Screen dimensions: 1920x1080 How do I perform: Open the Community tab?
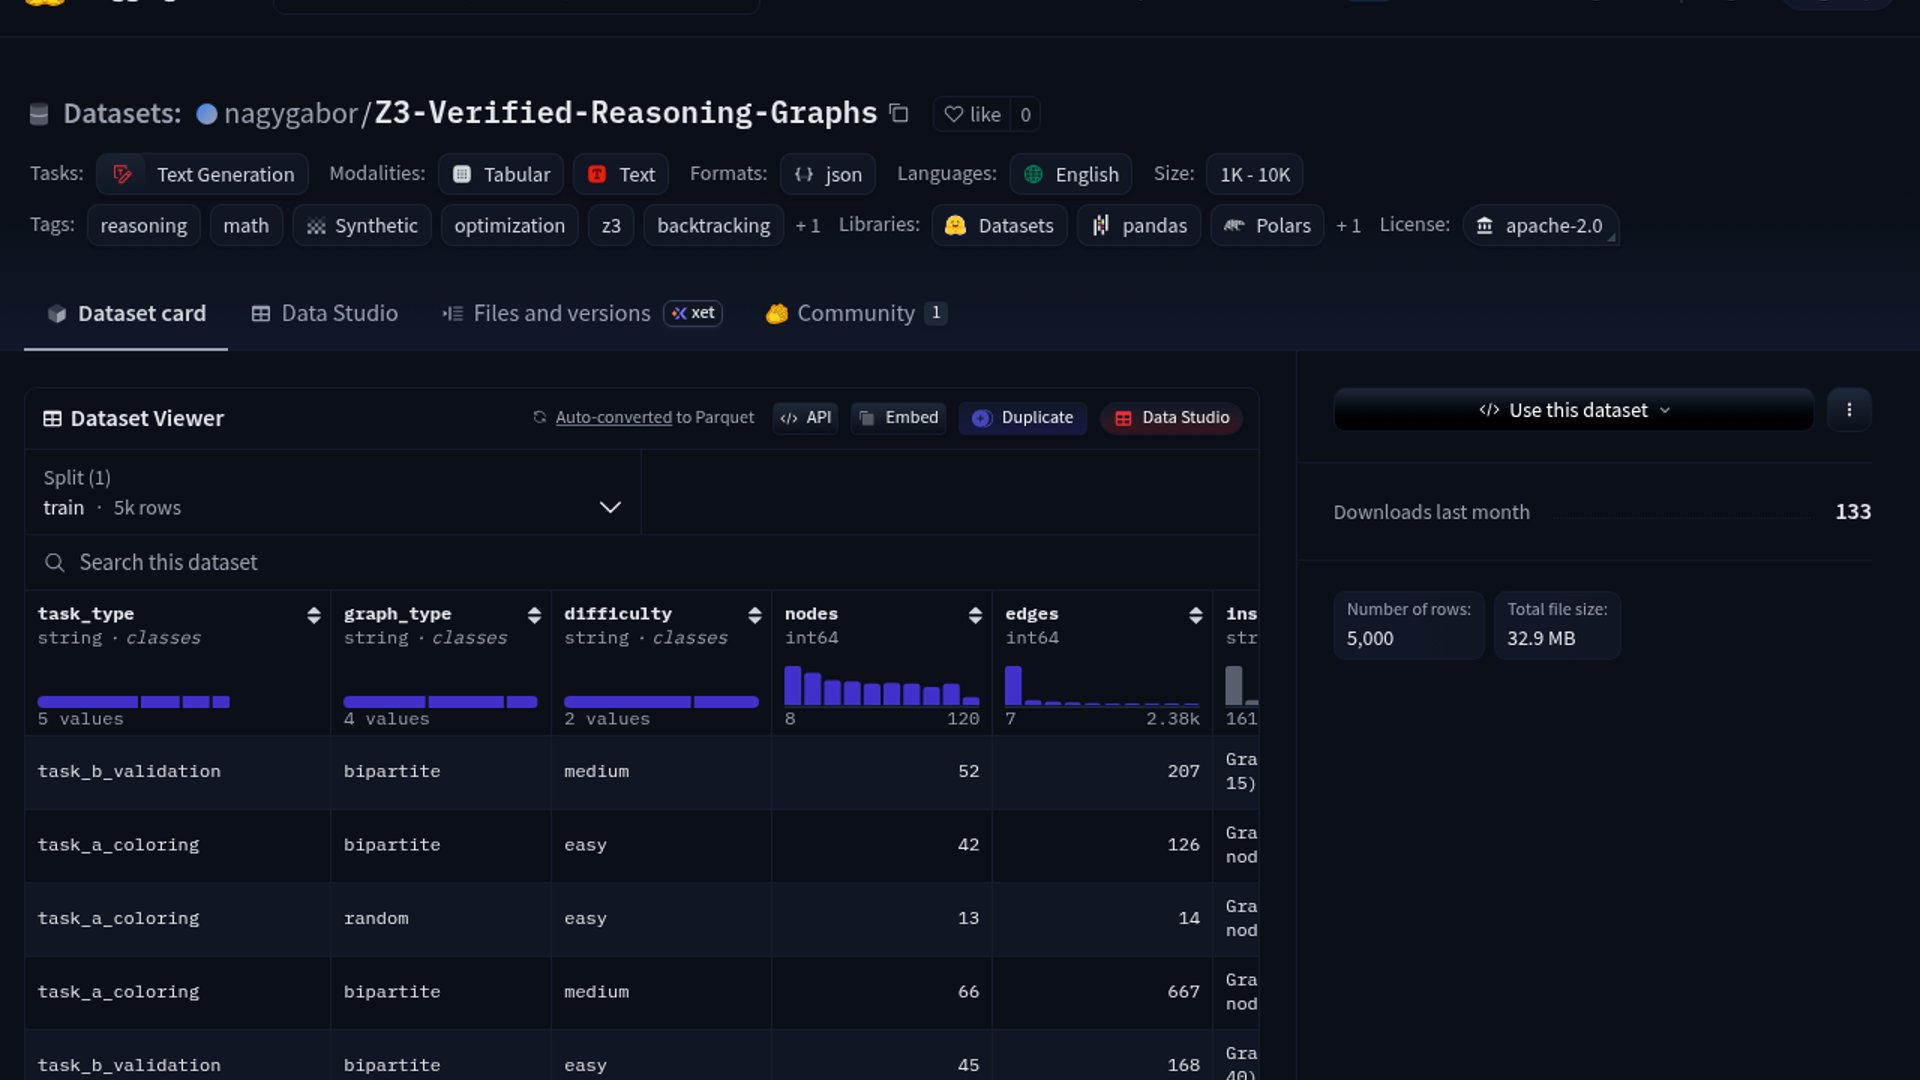pos(855,313)
